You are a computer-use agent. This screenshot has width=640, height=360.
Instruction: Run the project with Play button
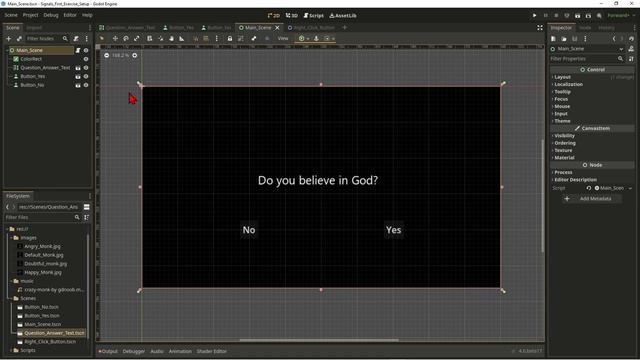click(x=534, y=16)
